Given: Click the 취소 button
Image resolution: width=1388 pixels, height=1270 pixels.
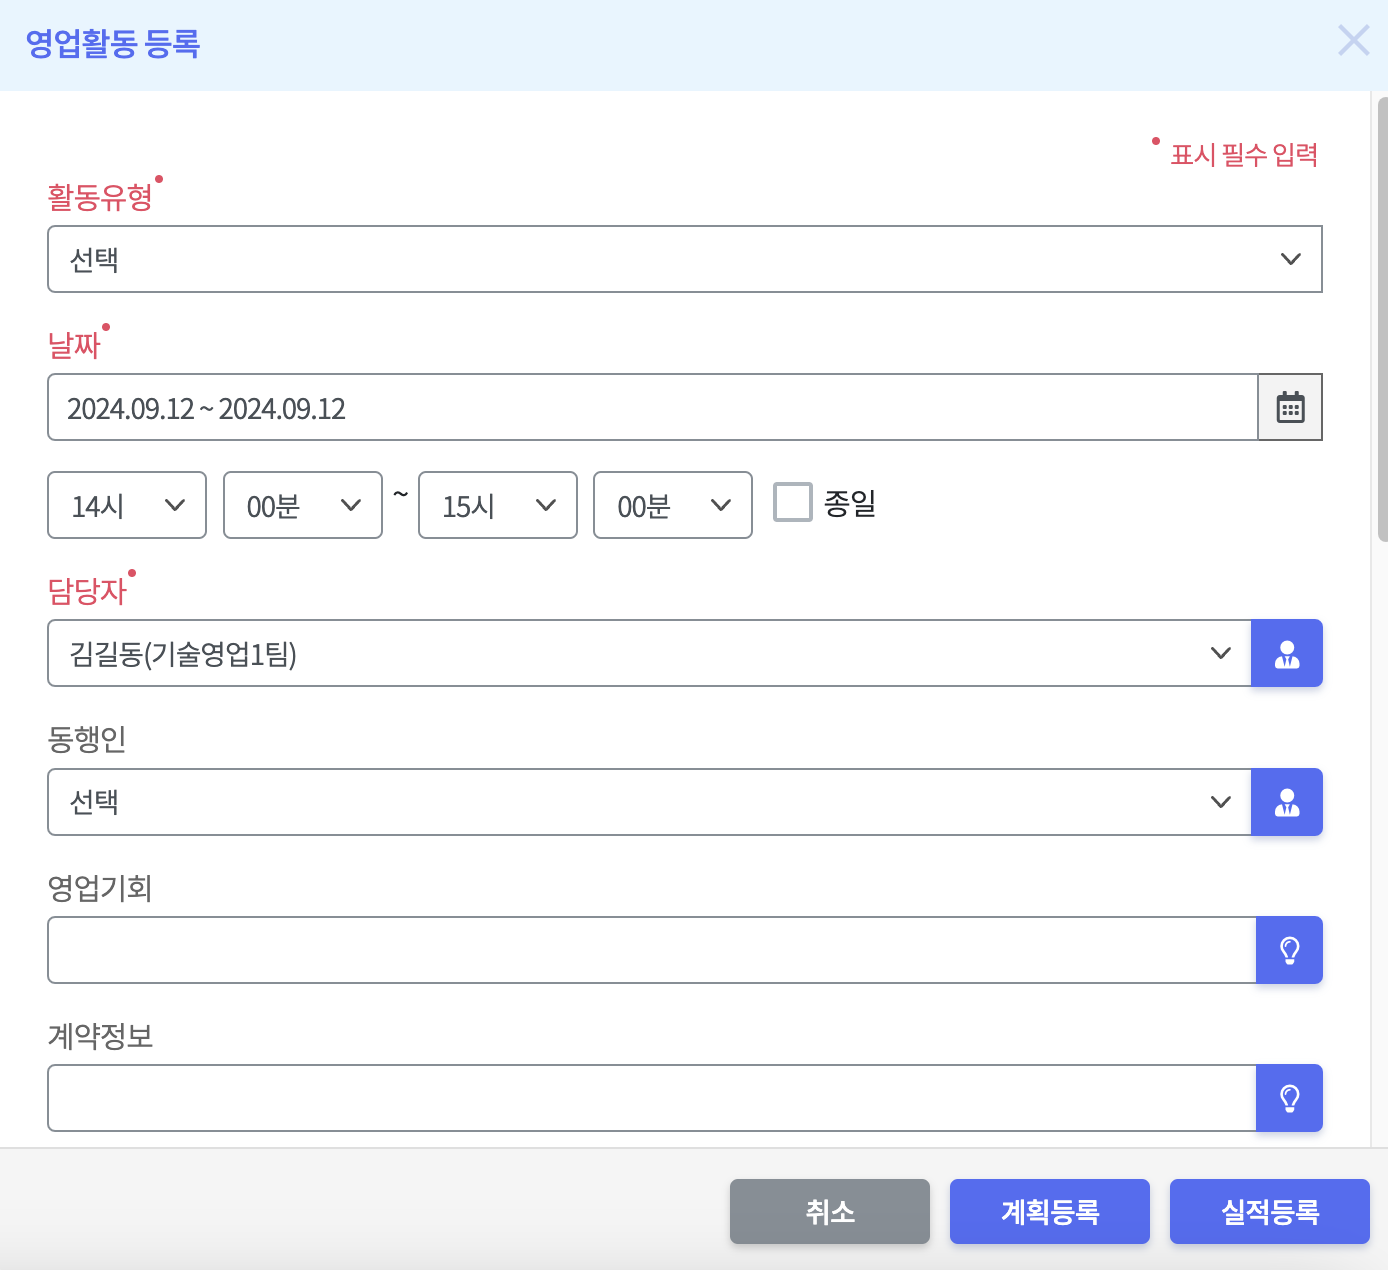Looking at the screenshot, I should (x=830, y=1212).
